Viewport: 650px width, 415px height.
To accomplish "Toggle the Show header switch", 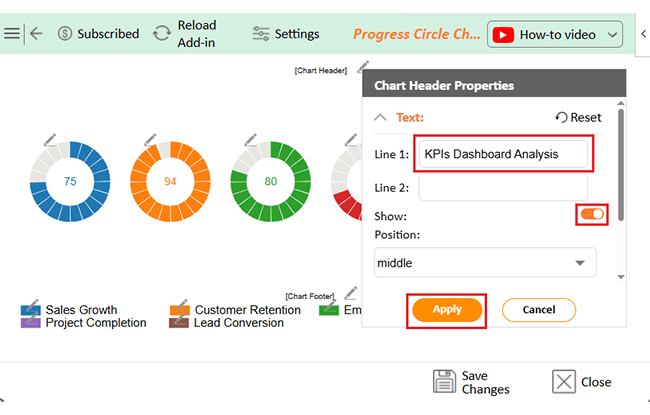I will point(592,214).
